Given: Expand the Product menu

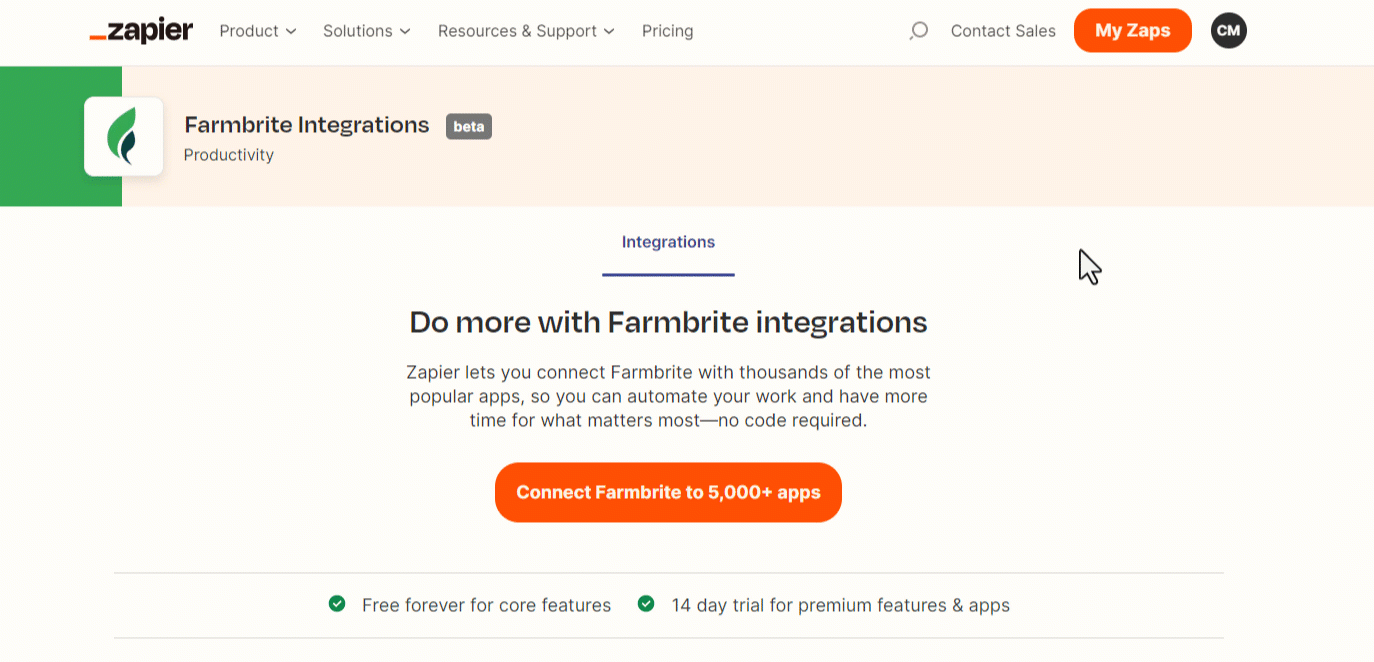Looking at the screenshot, I should point(258,31).
